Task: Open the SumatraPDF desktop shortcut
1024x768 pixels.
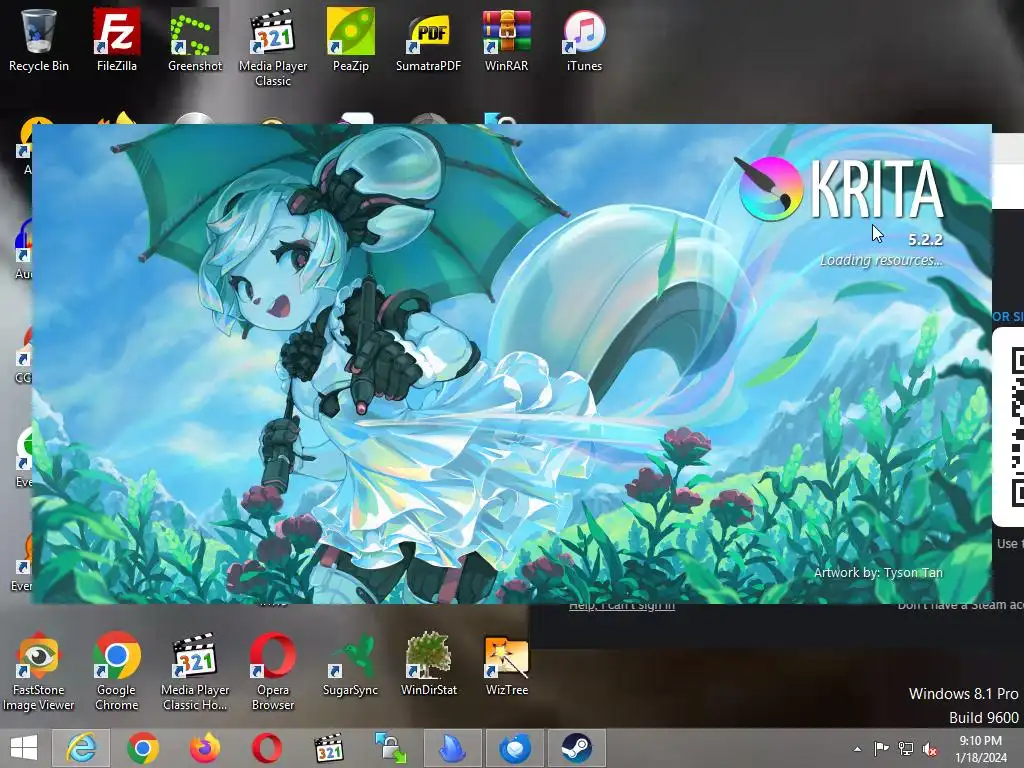Action: [x=428, y=40]
